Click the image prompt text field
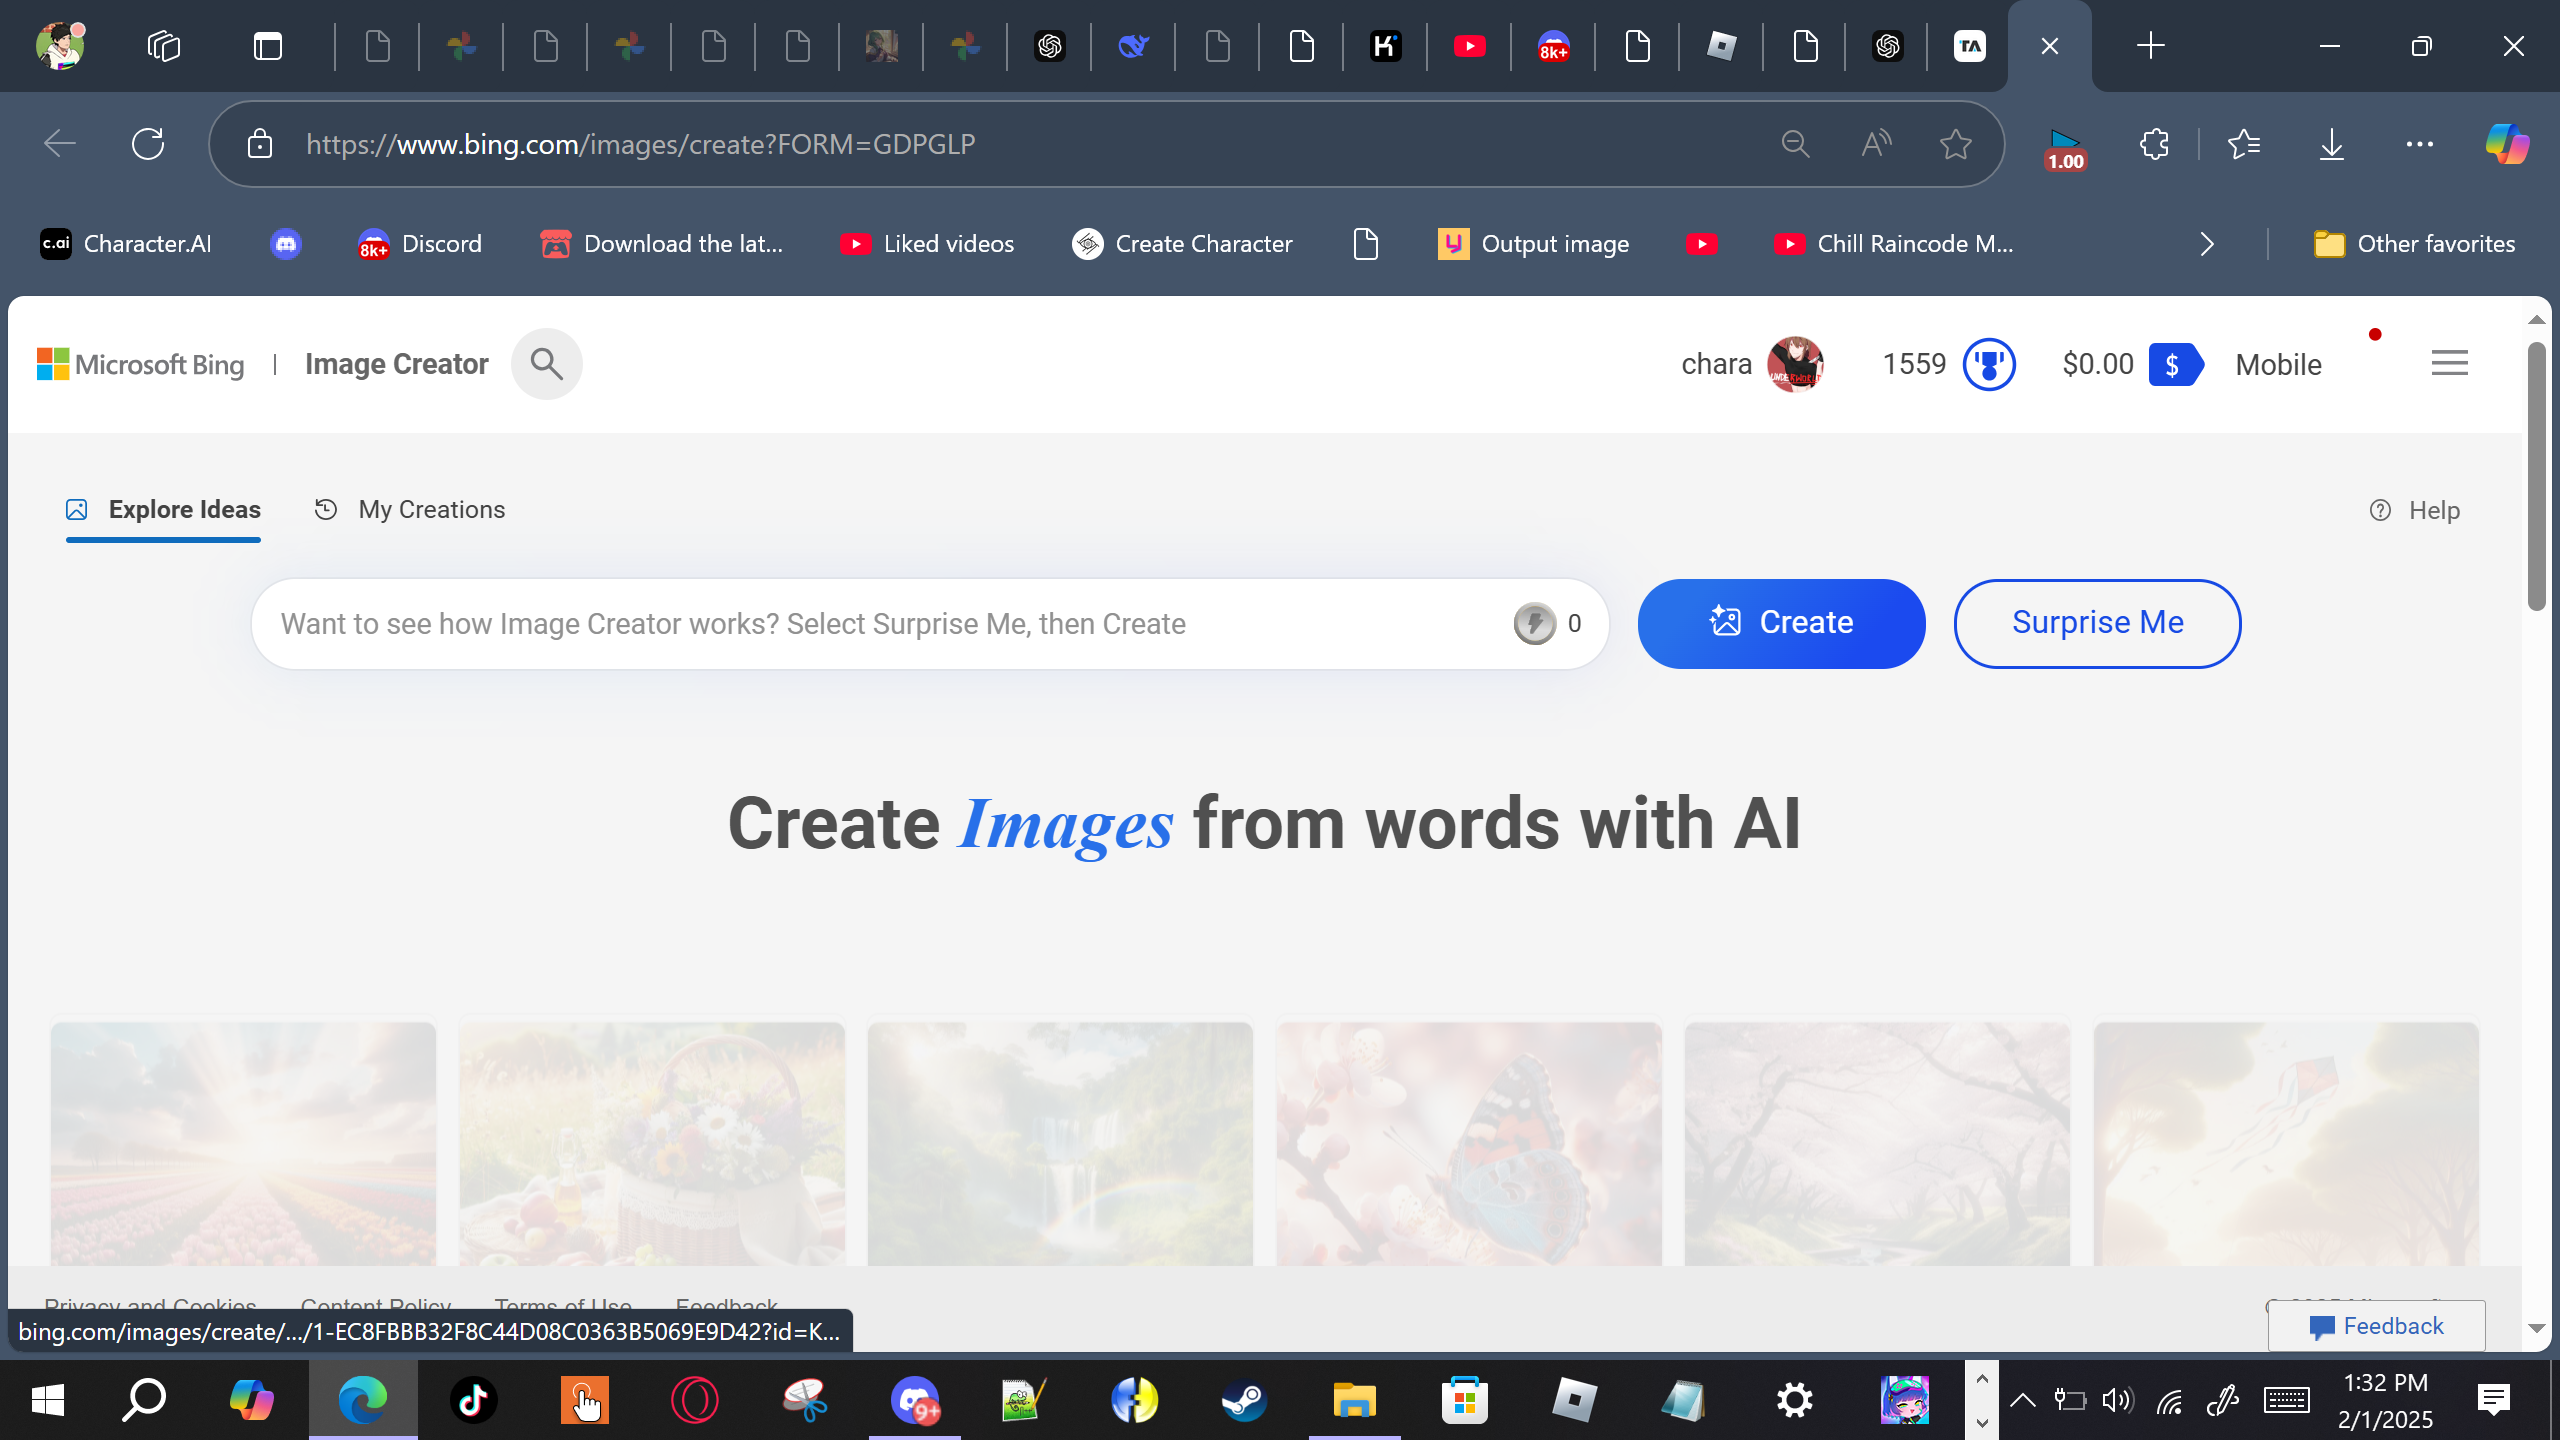The width and height of the screenshot is (2560, 1440). pos(880,624)
